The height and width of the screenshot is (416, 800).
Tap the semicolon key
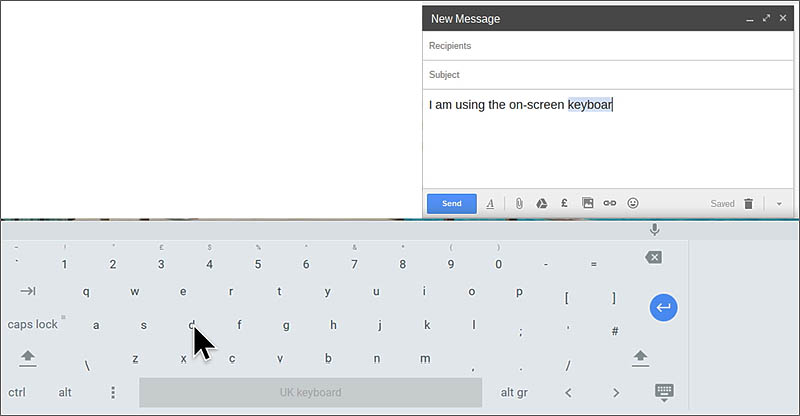[520, 332]
